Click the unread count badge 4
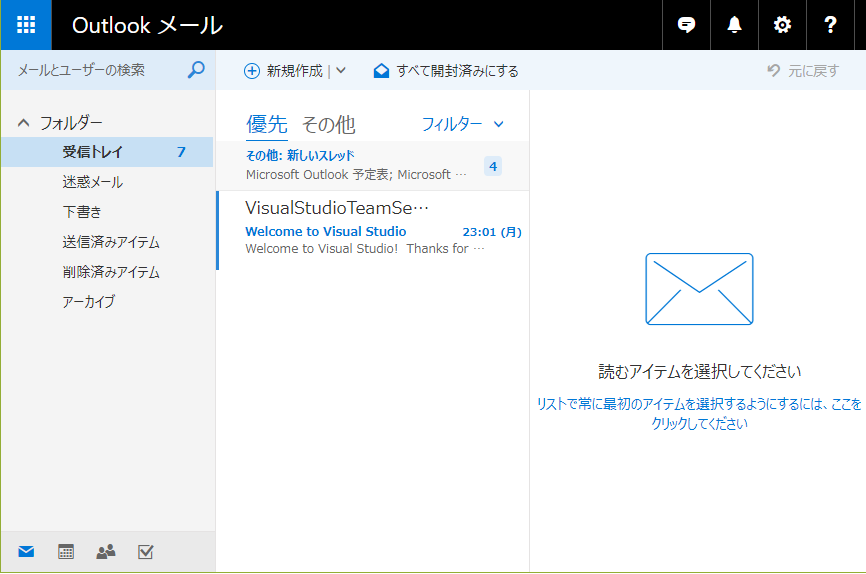The width and height of the screenshot is (866, 574). click(x=493, y=166)
